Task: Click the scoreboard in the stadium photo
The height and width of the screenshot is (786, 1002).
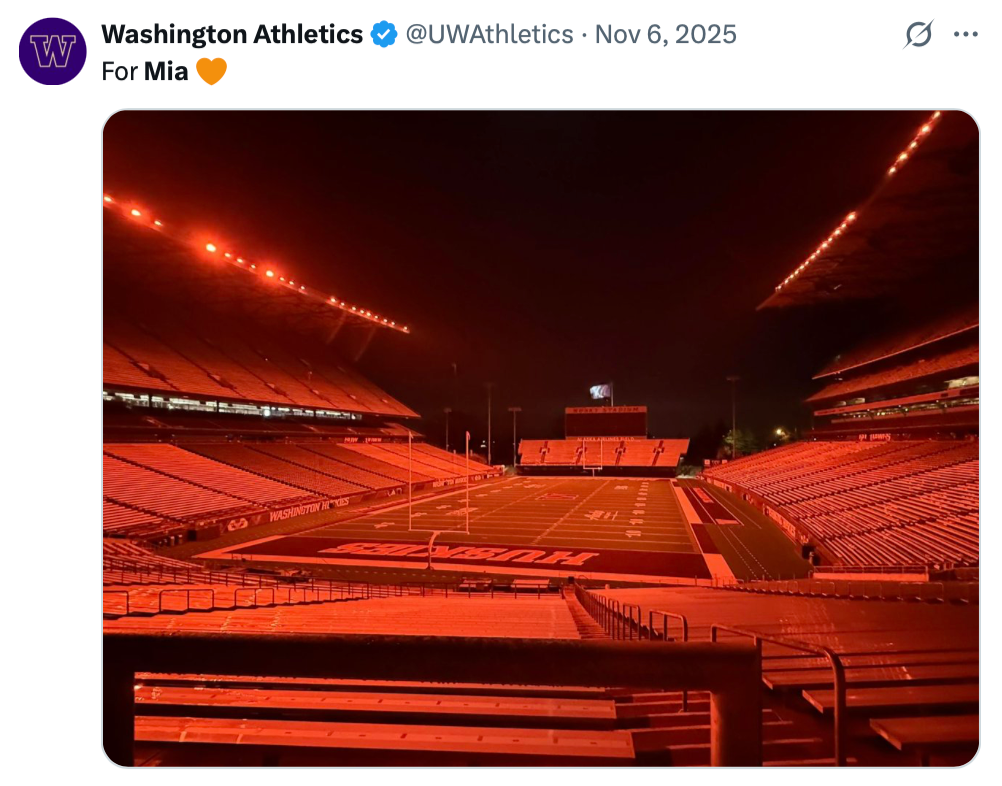Action: coord(606,421)
